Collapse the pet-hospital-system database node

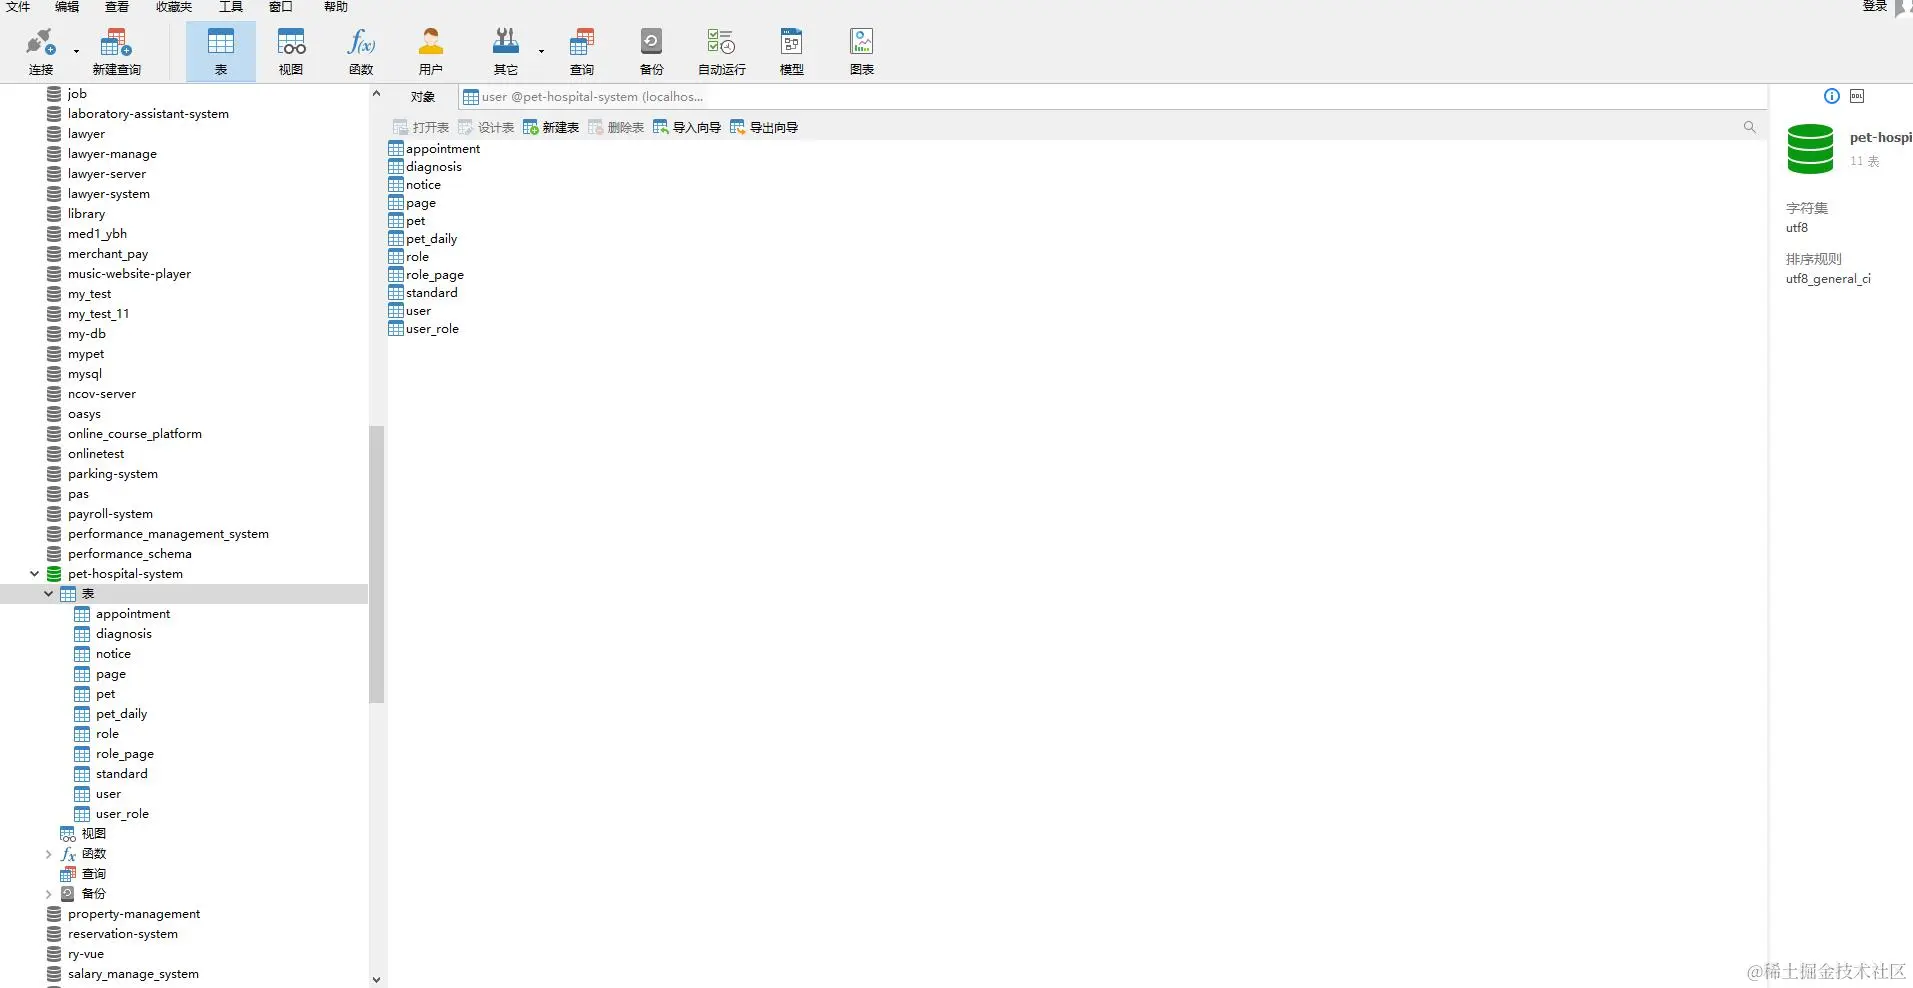click(x=34, y=574)
